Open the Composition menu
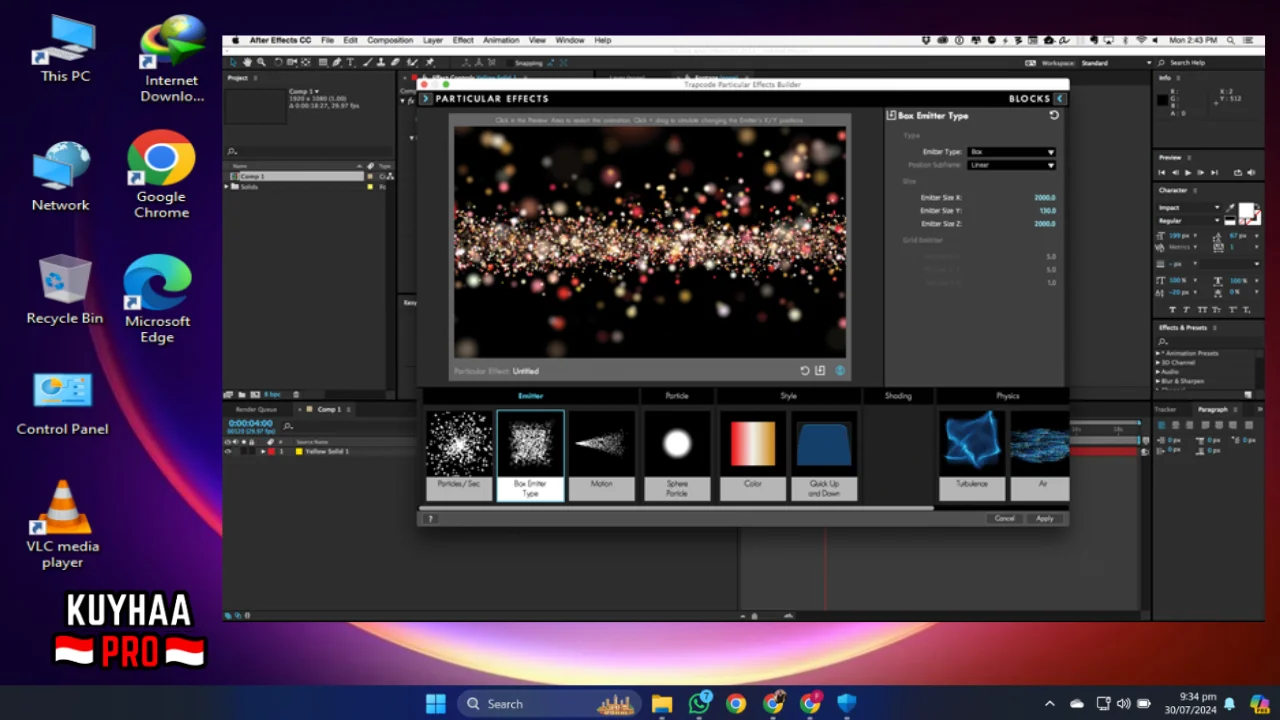This screenshot has width=1280, height=720. coord(390,41)
